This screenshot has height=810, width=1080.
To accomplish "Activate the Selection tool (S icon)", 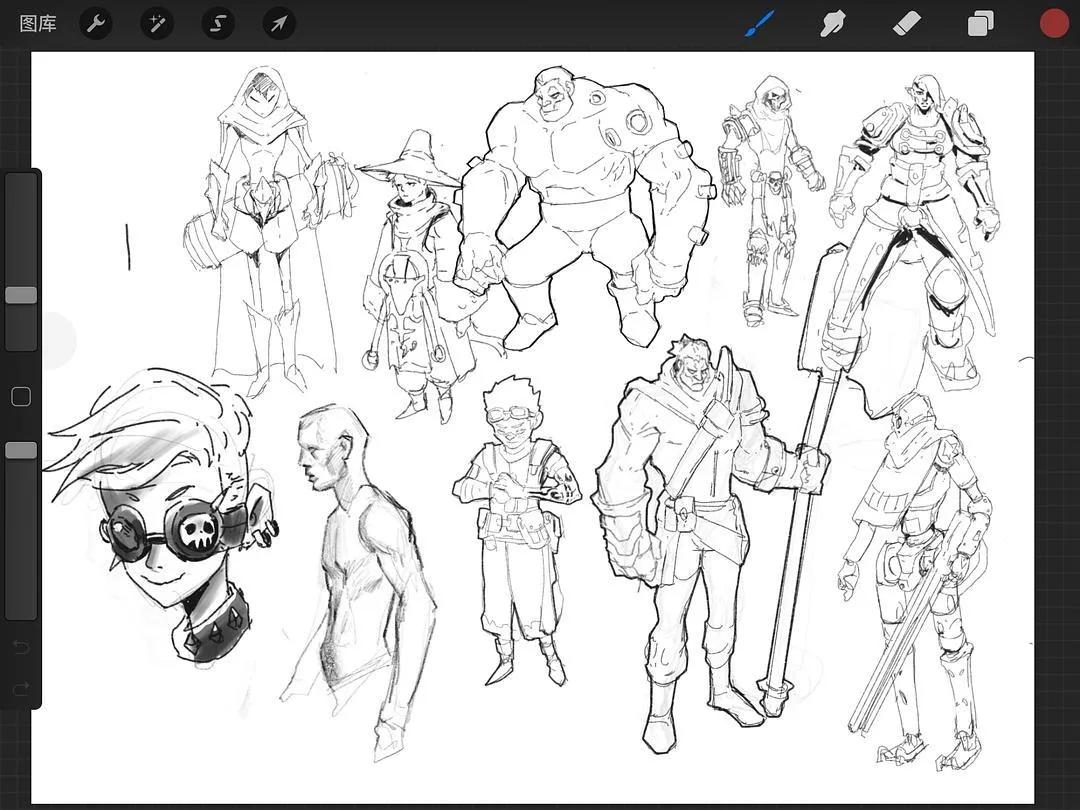I will [218, 23].
